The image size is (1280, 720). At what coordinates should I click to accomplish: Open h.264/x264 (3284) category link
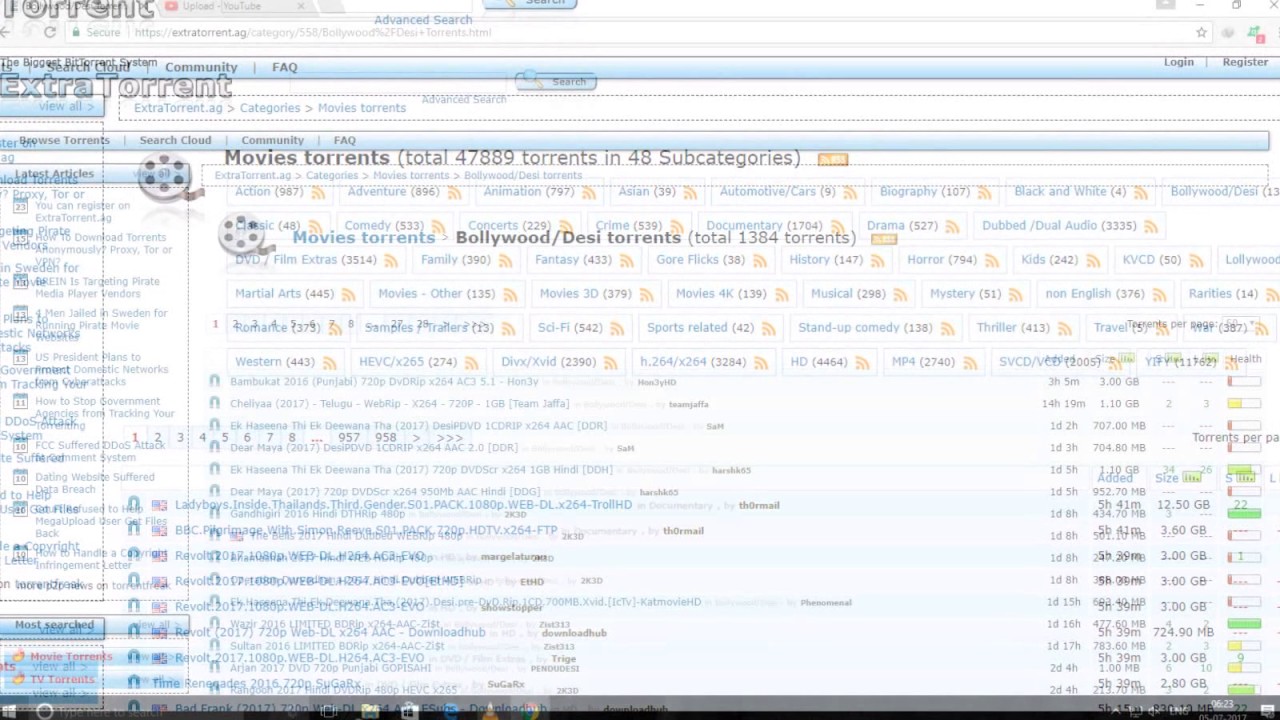pos(693,362)
